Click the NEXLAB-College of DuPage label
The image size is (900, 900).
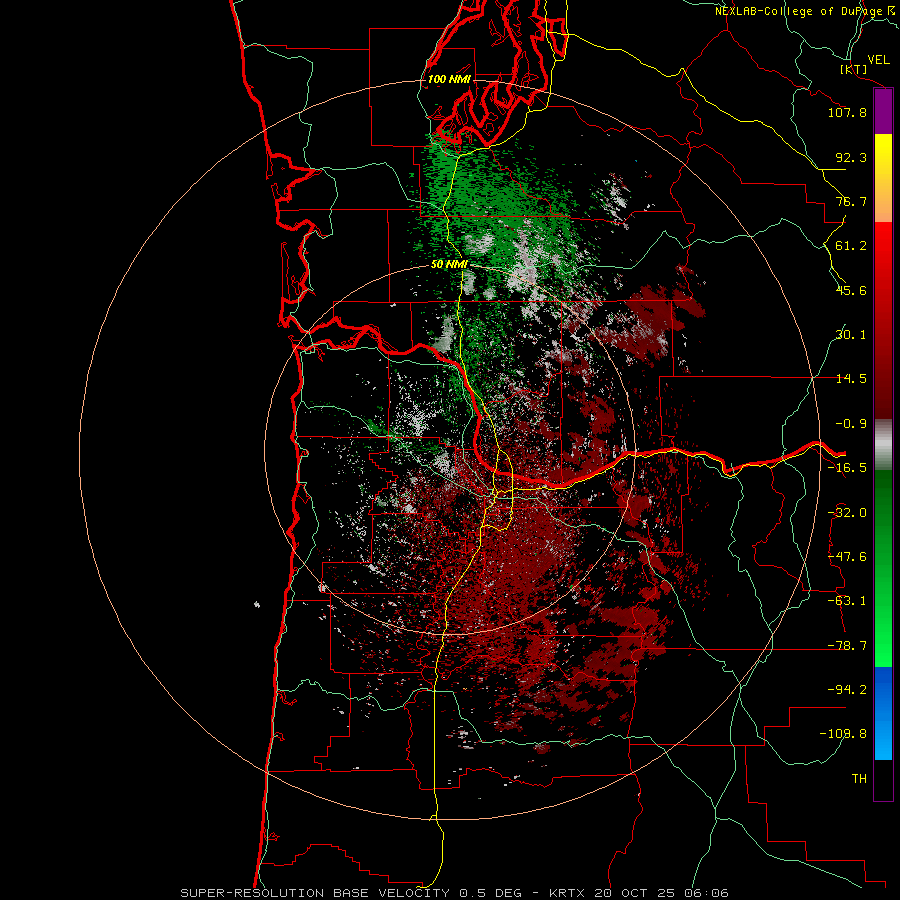pos(798,11)
